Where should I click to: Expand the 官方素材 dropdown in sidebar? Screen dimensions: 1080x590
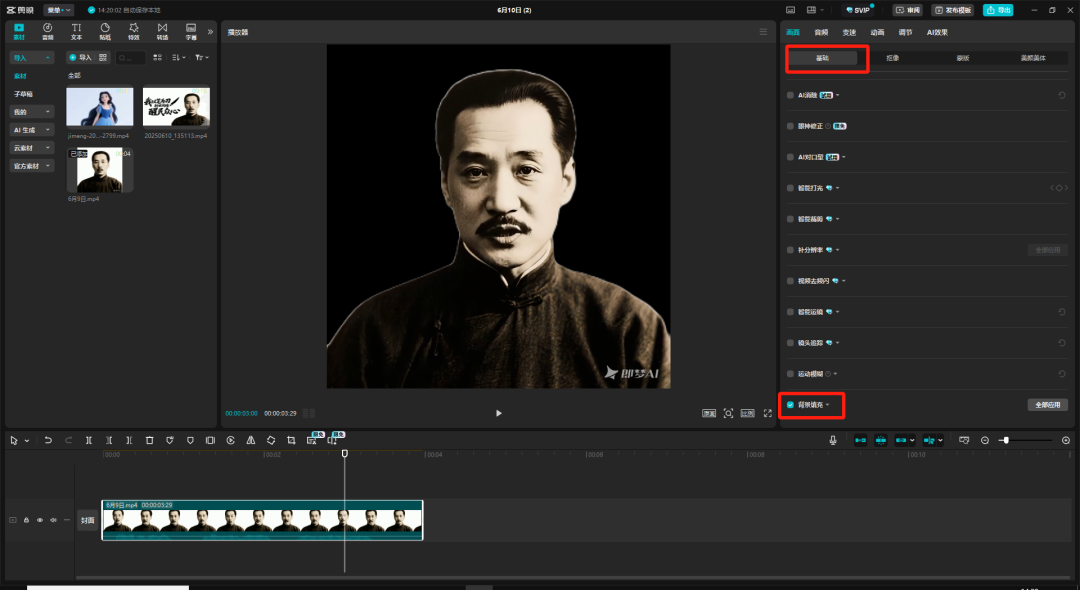click(32, 166)
